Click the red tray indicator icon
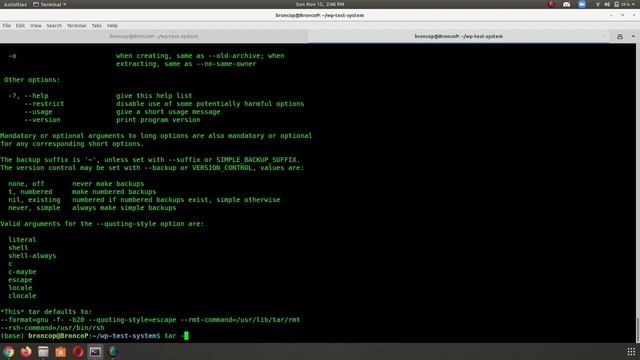The width and height of the screenshot is (640, 360). [x=551, y=4]
